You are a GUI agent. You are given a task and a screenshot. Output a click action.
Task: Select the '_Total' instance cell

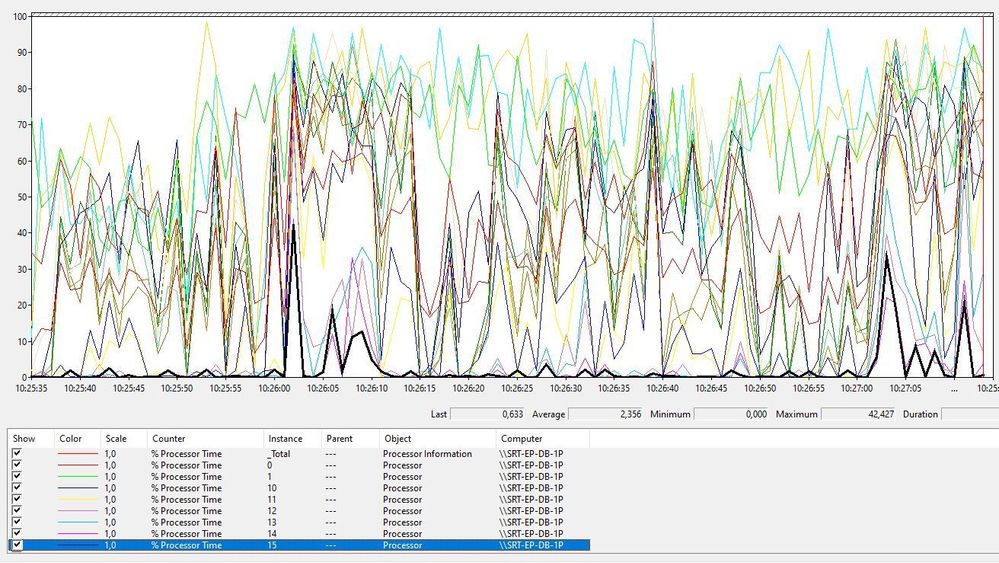tap(279, 453)
